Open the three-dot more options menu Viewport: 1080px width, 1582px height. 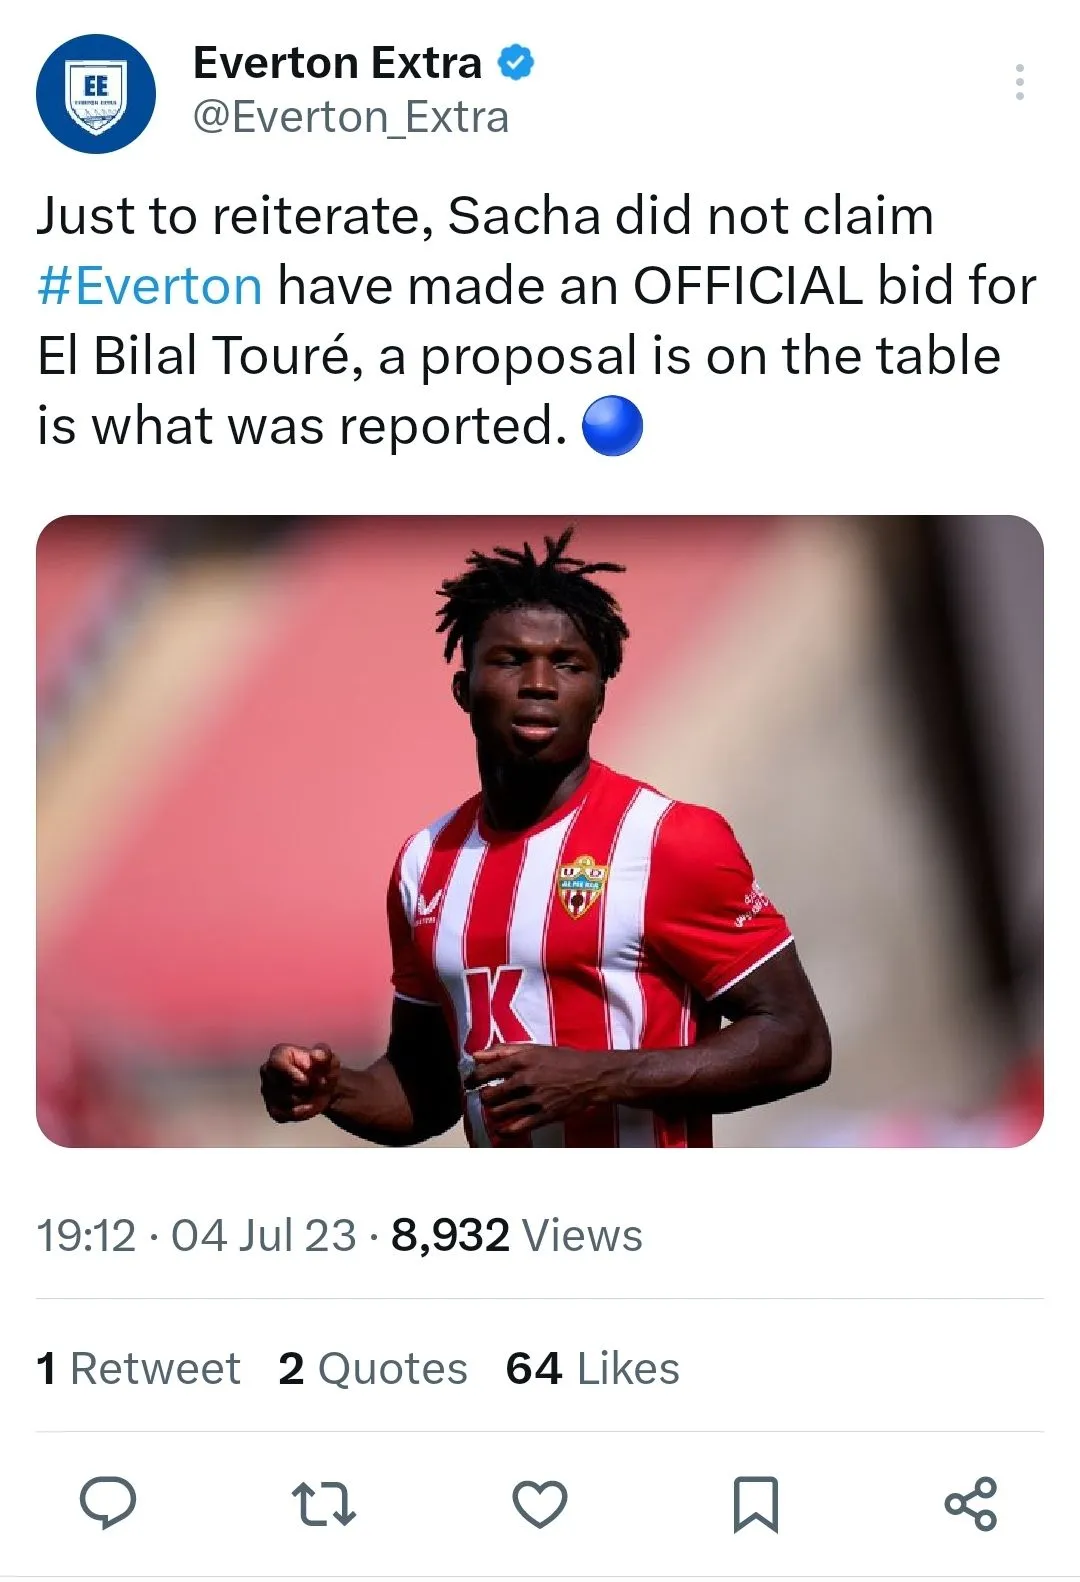[1019, 82]
